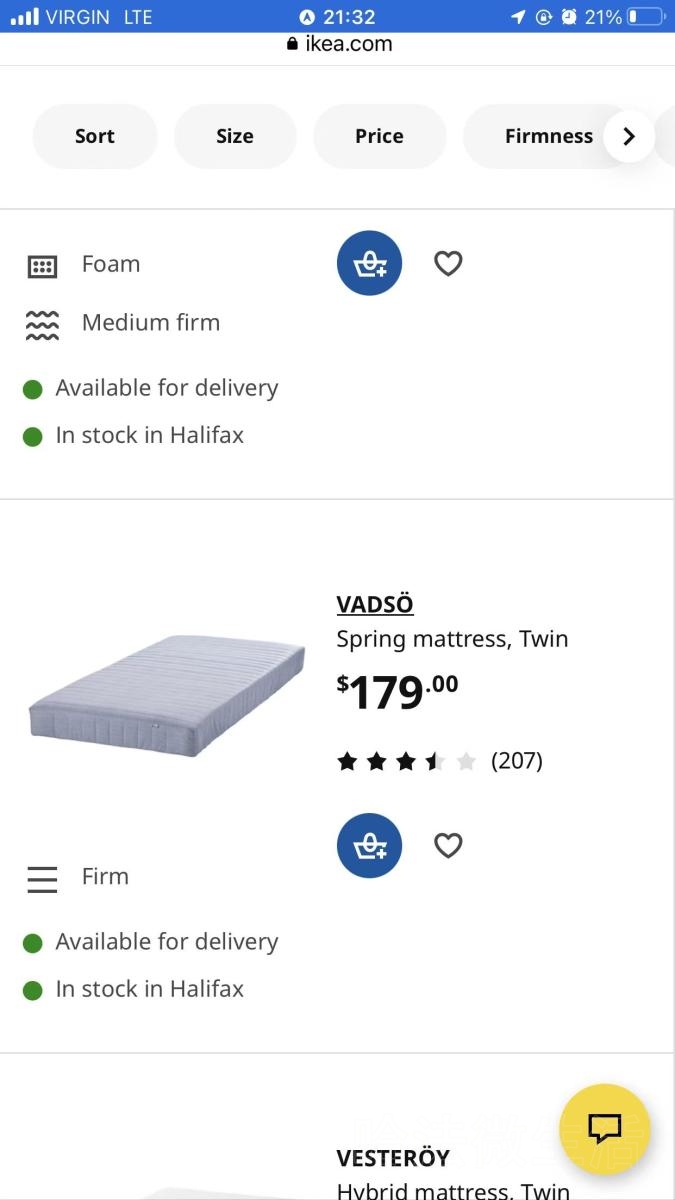Image resolution: width=675 pixels, height=1200 pixels.
Task: Open the Price filter options
Action: (x=379, y=136)
